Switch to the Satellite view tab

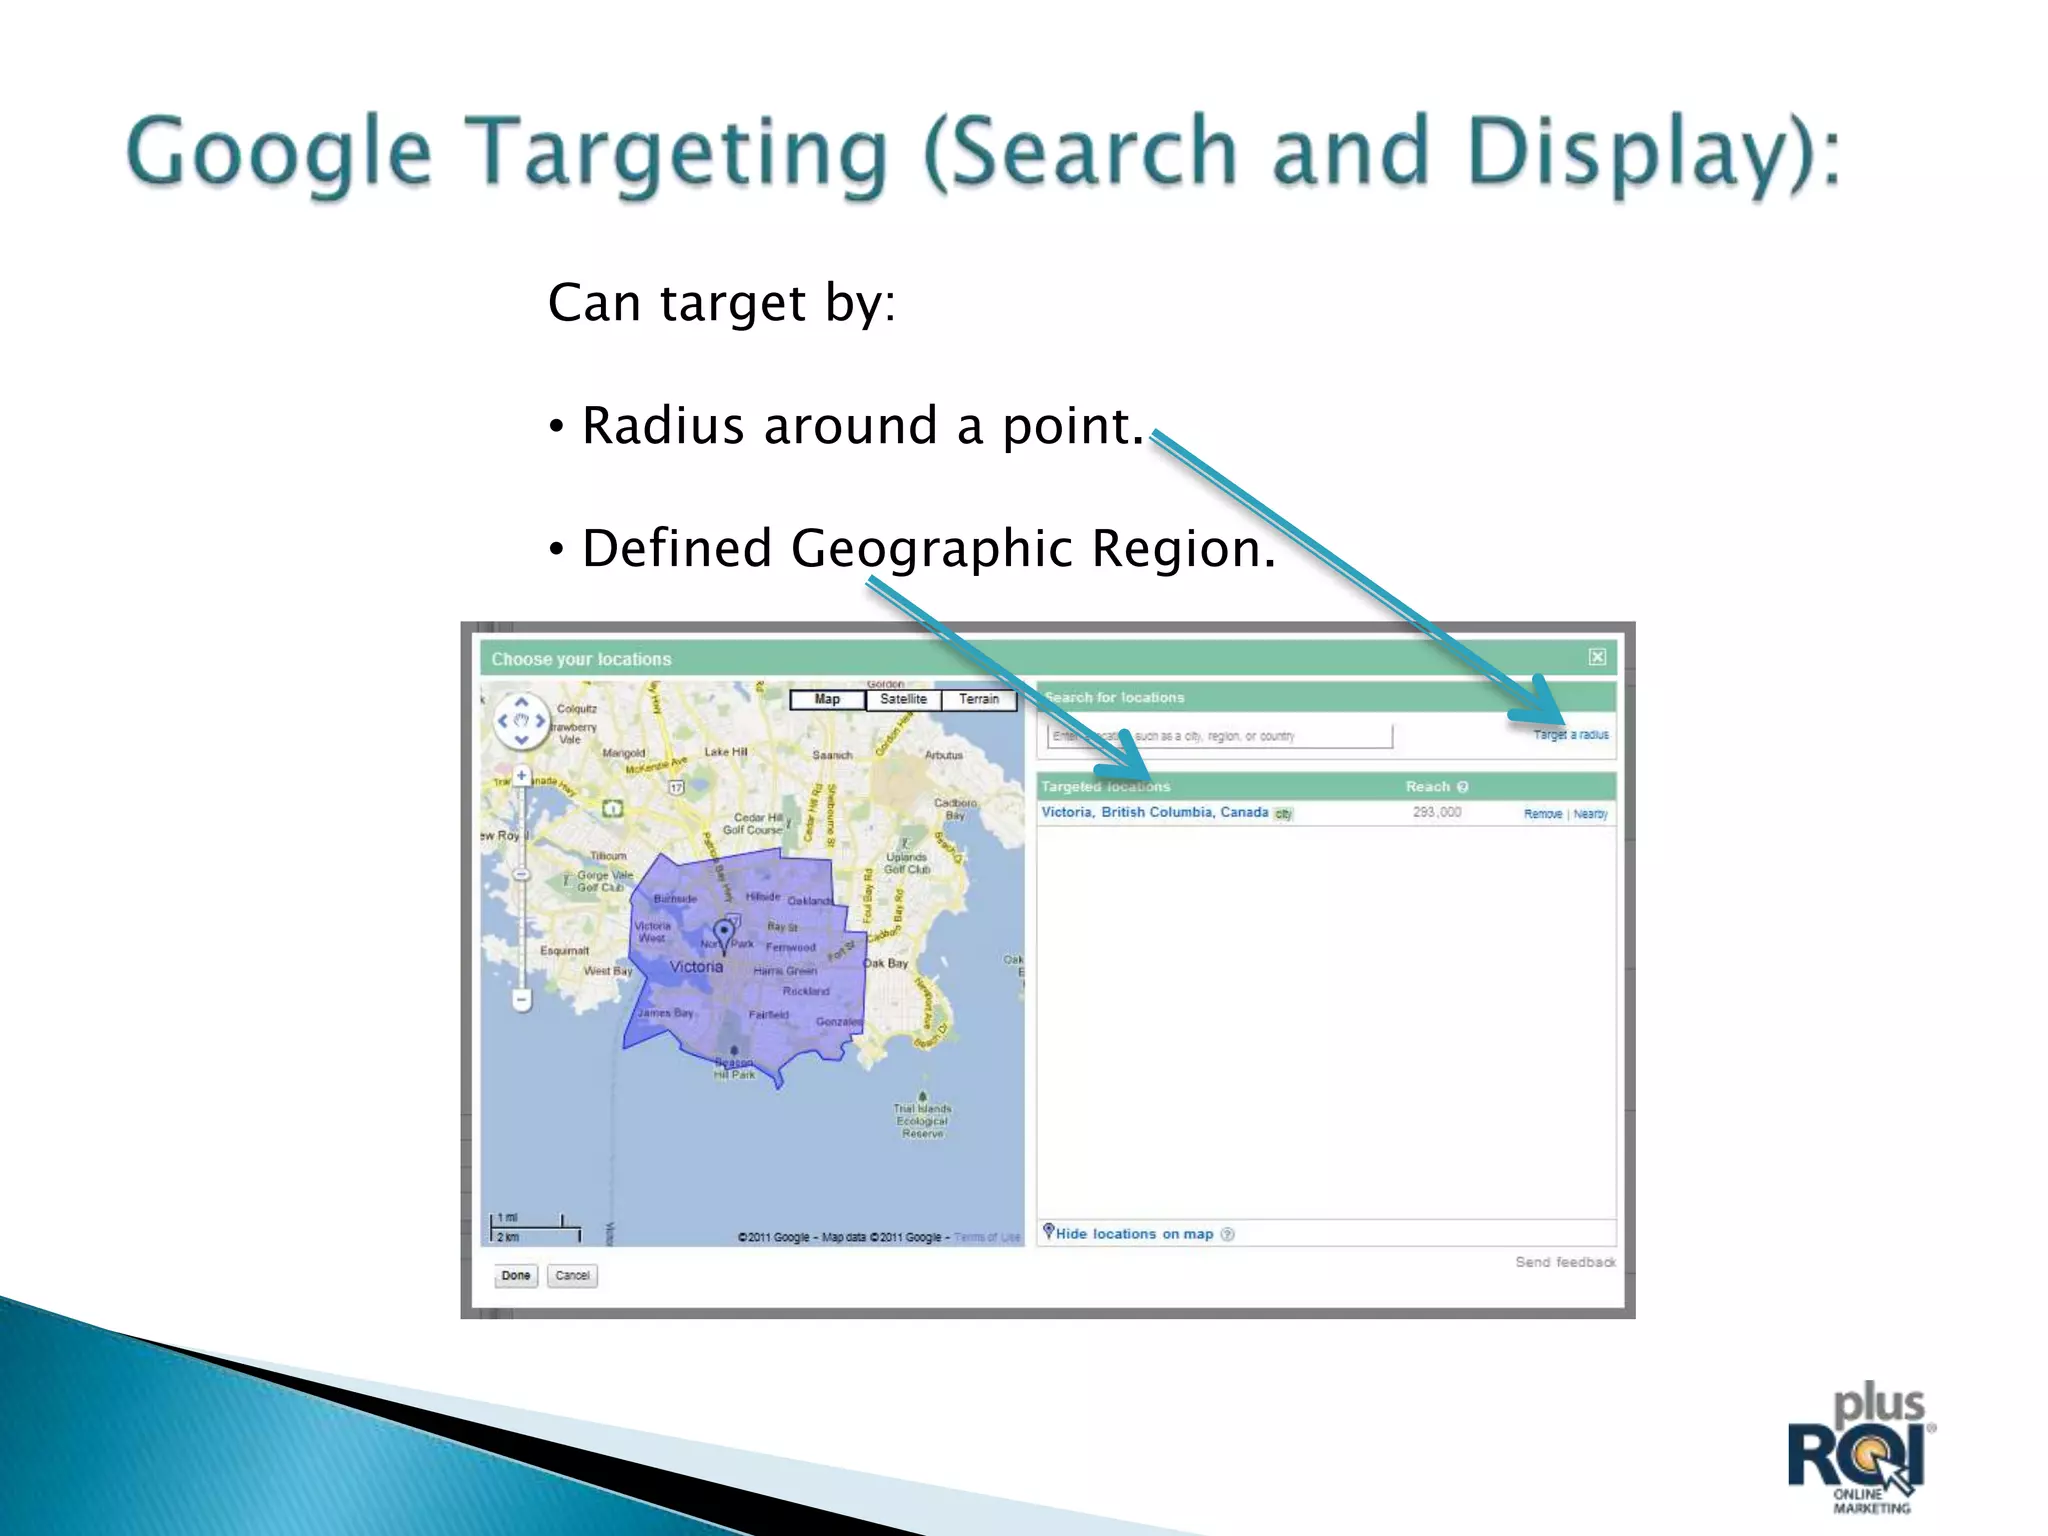point(903,699)
